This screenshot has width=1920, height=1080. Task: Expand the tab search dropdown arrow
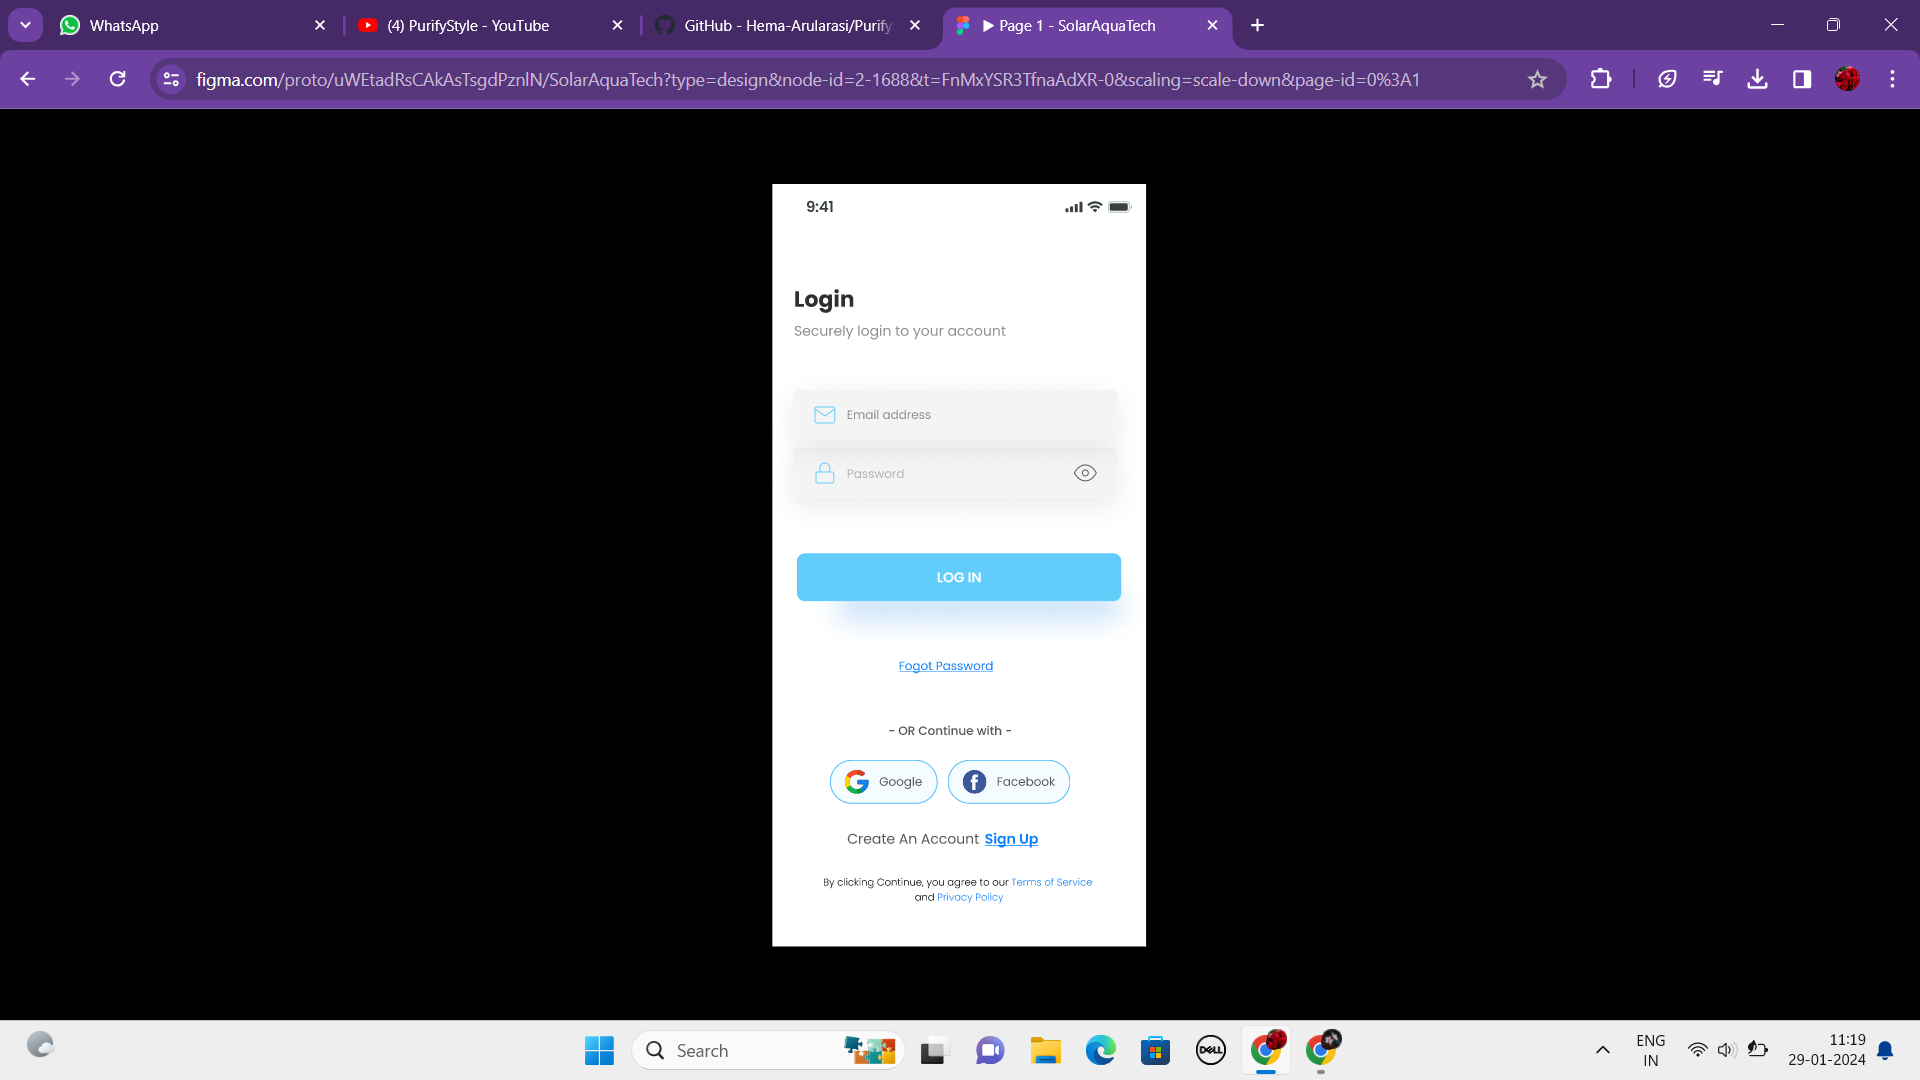pos(25,25)
